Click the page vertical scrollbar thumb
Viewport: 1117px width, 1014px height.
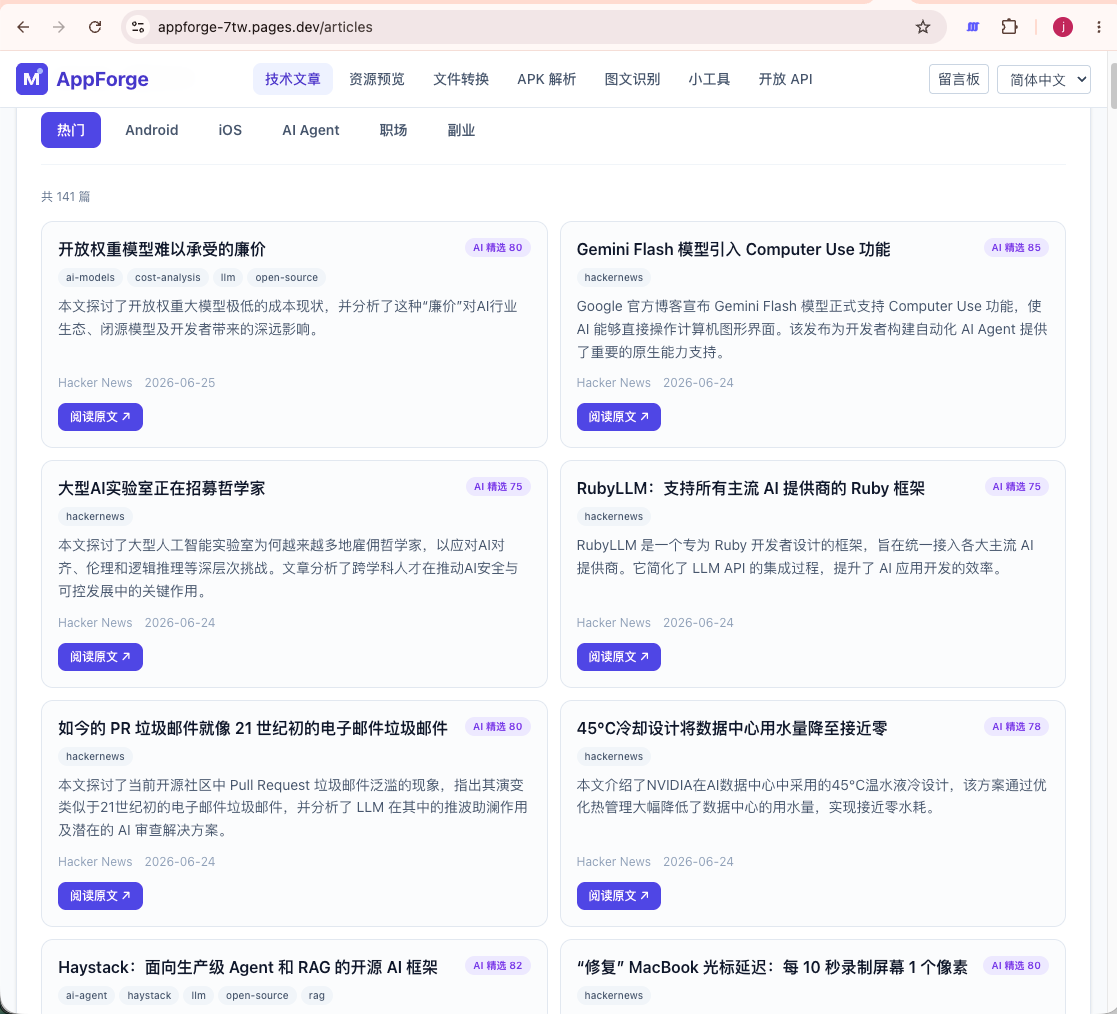click(1113, 86)
